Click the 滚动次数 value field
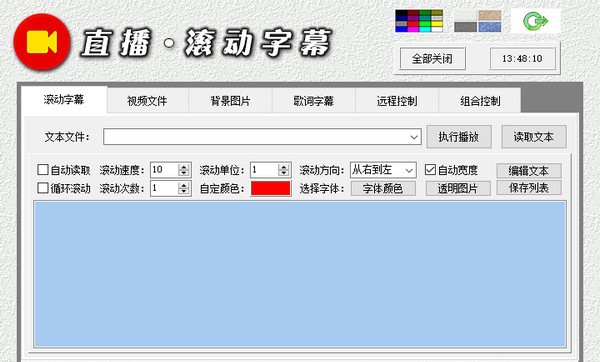This screenshot has height=362, width=600. pyautogui.click(x=165, y=188)
